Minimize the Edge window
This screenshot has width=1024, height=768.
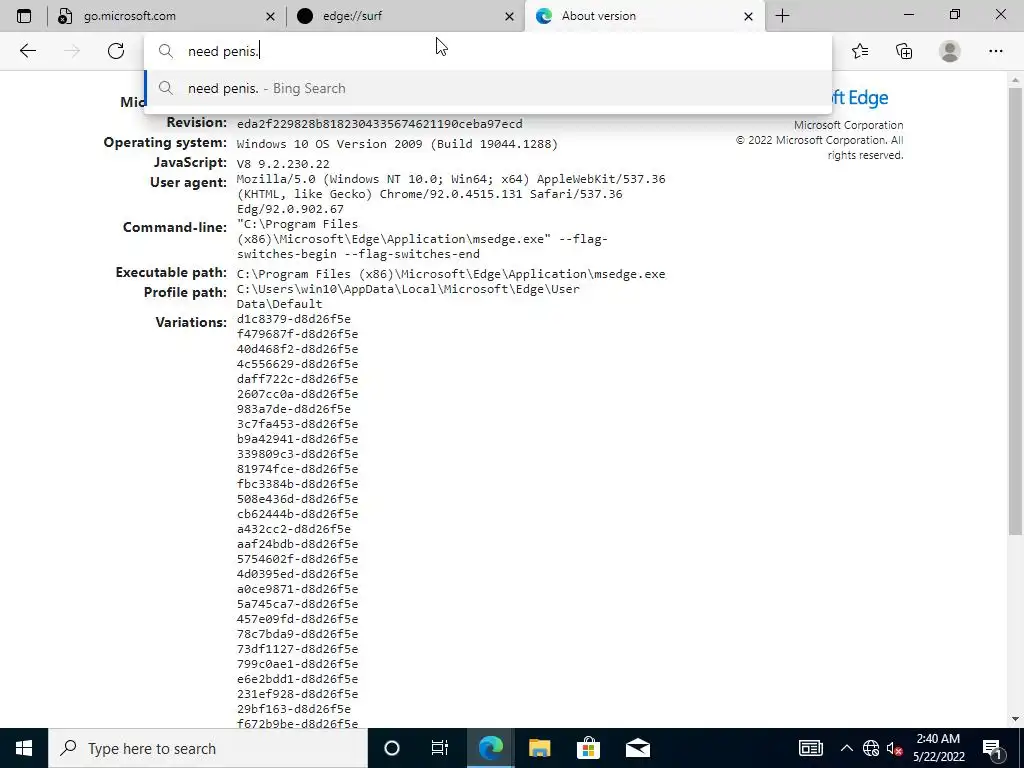point(908,14)
